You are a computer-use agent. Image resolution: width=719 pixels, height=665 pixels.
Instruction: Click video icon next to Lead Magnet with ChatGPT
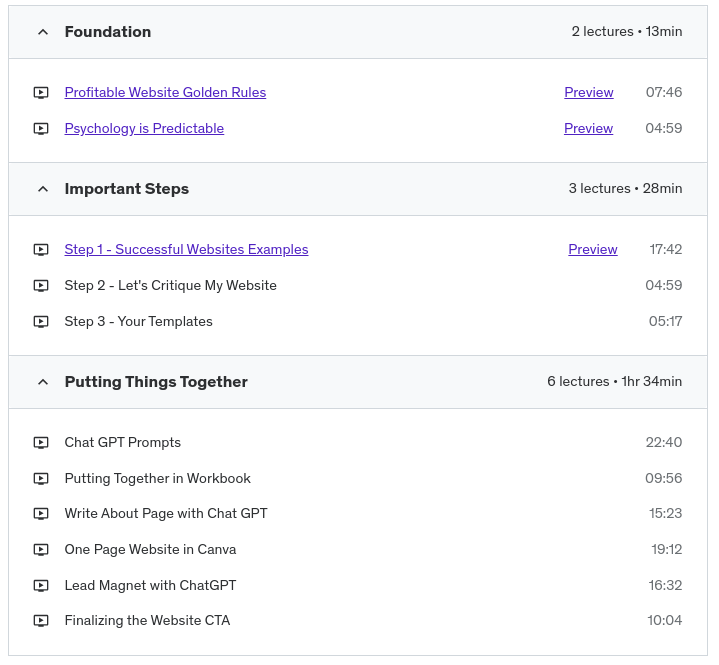pos(41,586)
